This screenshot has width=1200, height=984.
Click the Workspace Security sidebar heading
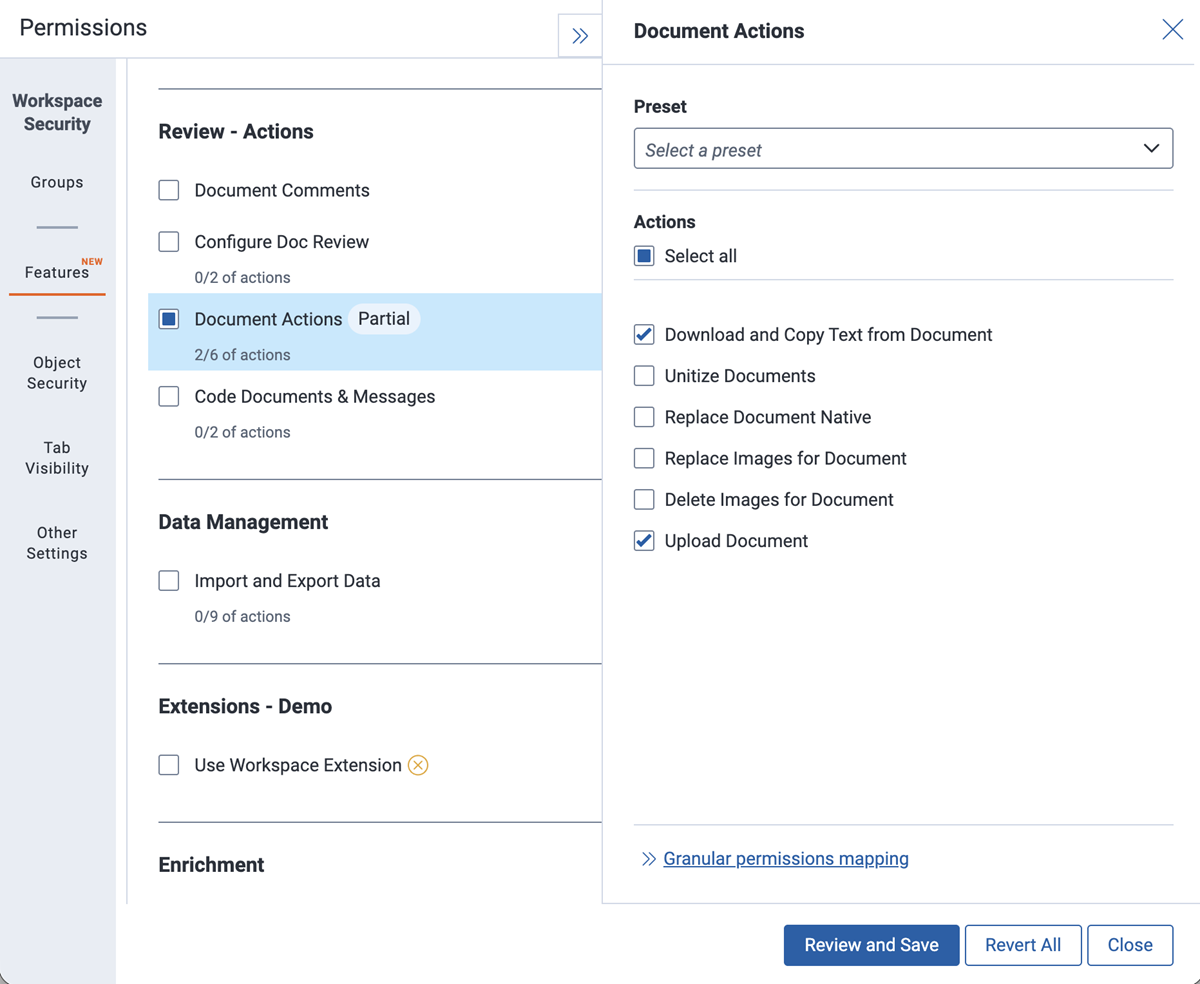pyautogui.click(x=57, y=112)
